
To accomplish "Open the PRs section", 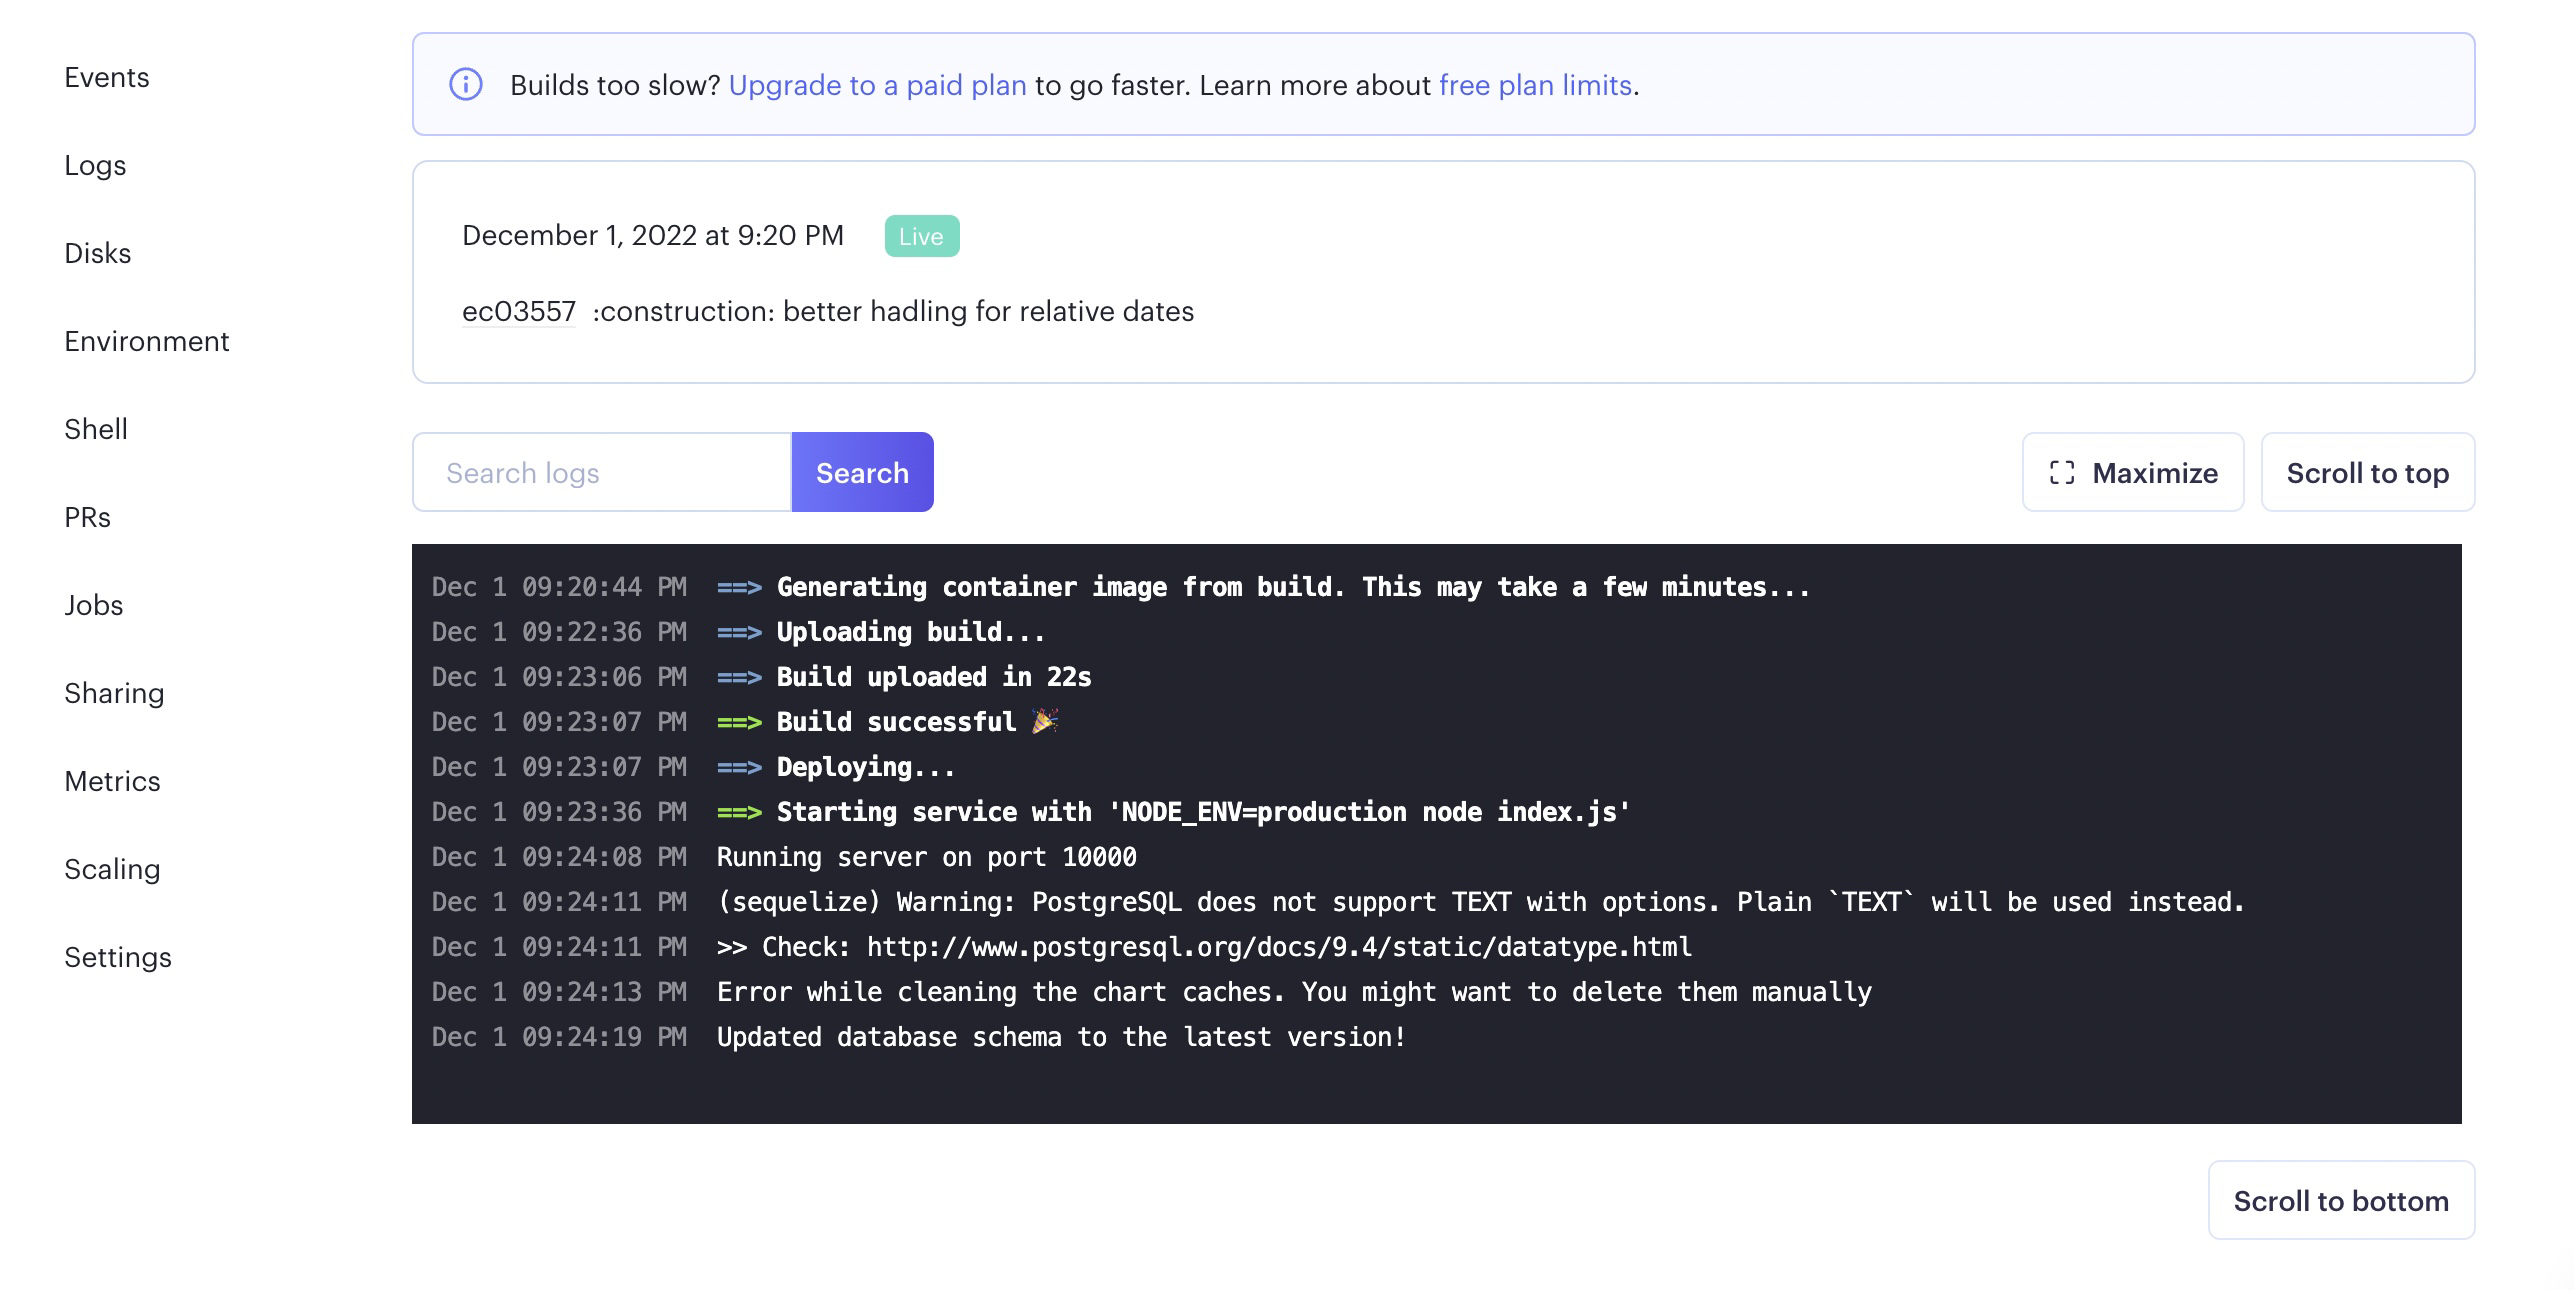I will point(86,517).
